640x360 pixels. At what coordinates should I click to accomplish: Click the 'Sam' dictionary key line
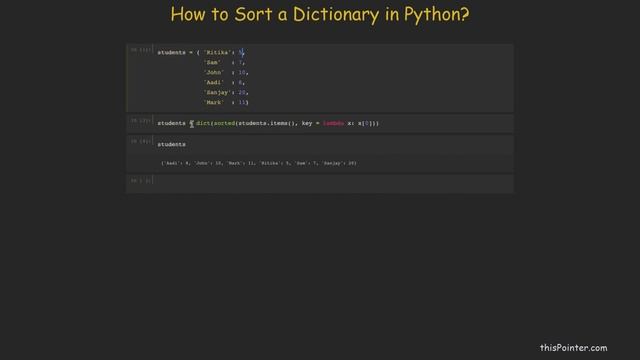224,62
